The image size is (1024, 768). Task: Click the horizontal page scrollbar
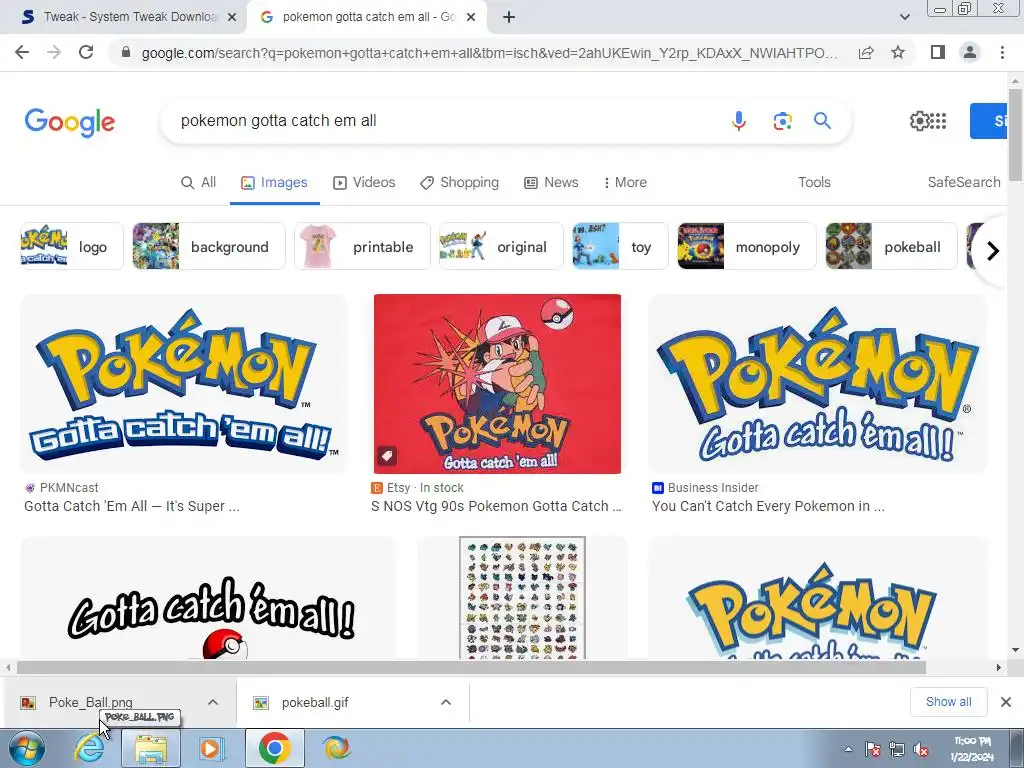pos(471,667)
